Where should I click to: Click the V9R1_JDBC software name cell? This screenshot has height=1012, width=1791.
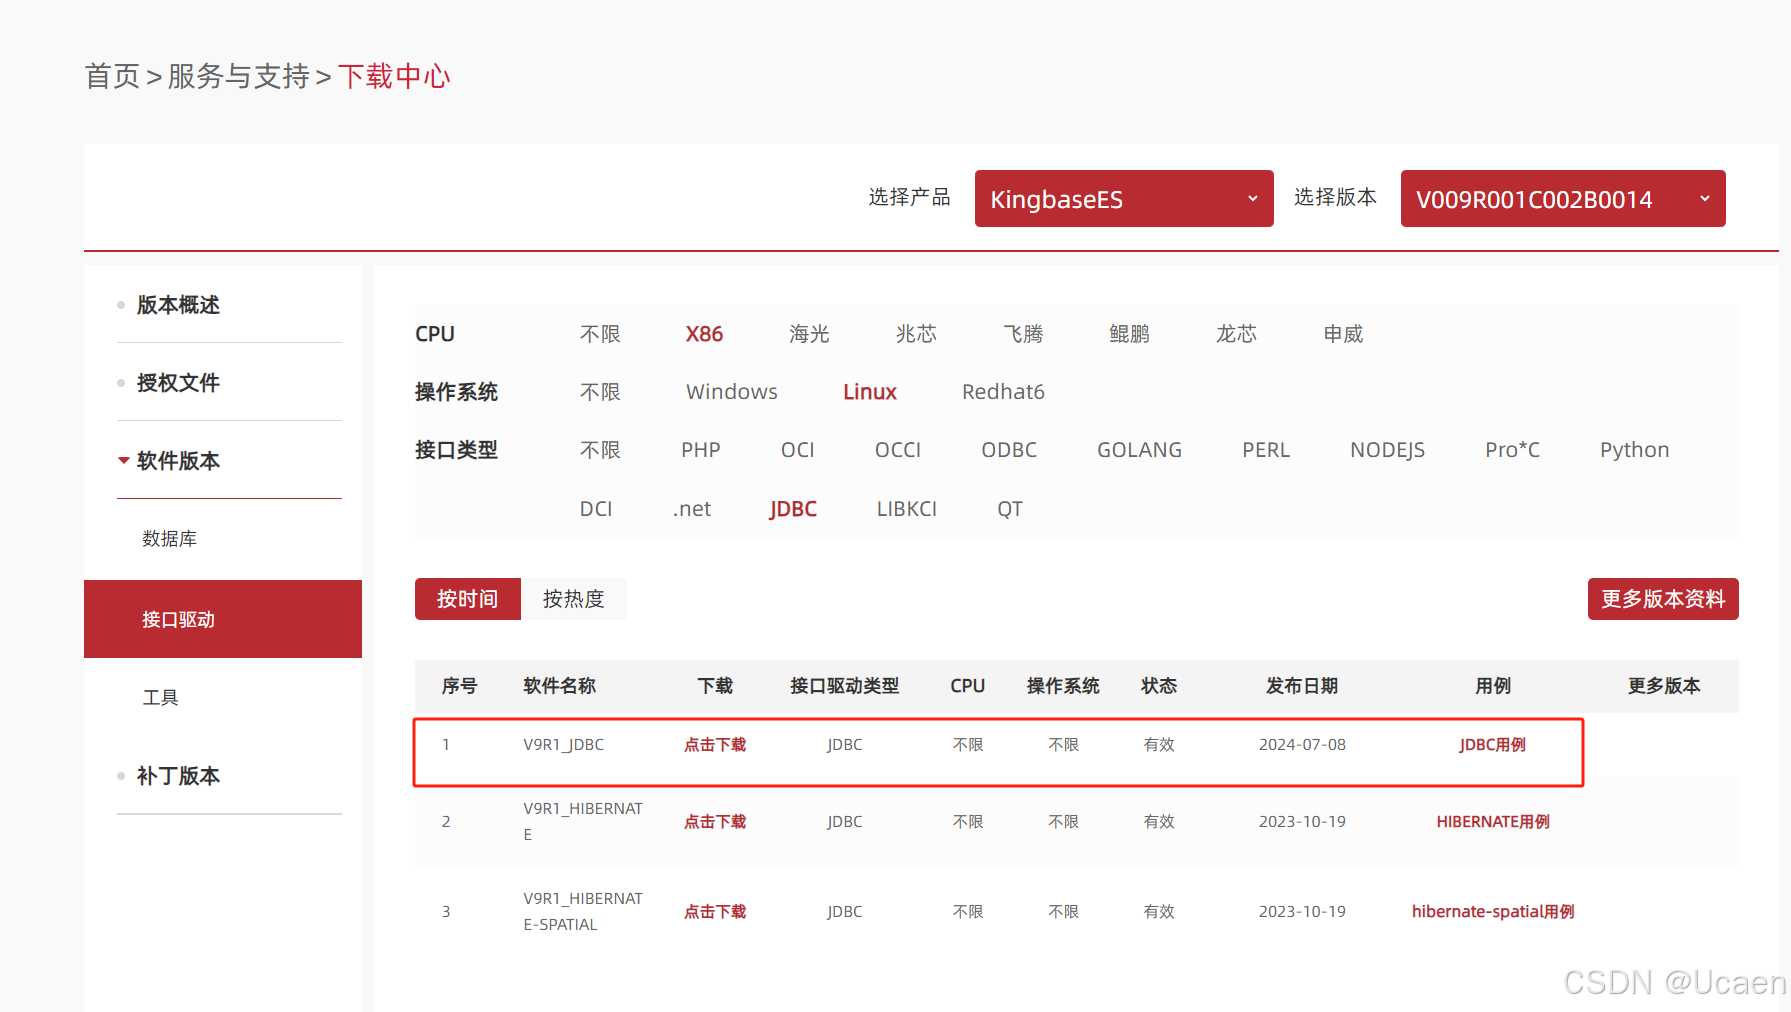point(563,745)
